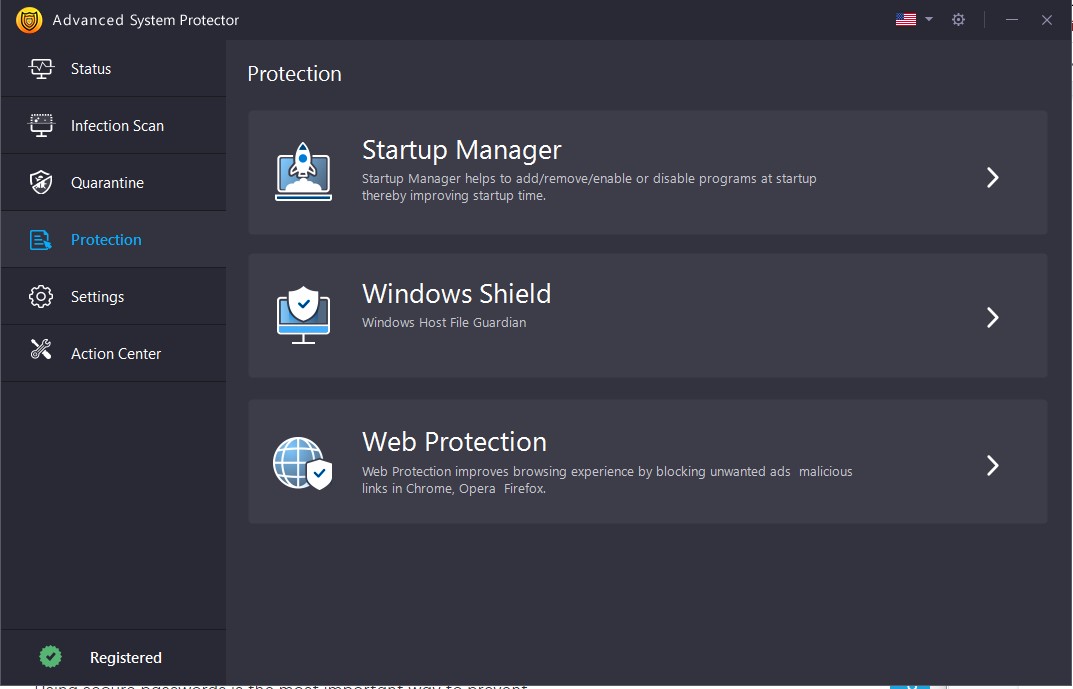Click the Windows Shield monitor icon
This screenshot has width=1073, height=689.
click(x=302, y=314)
